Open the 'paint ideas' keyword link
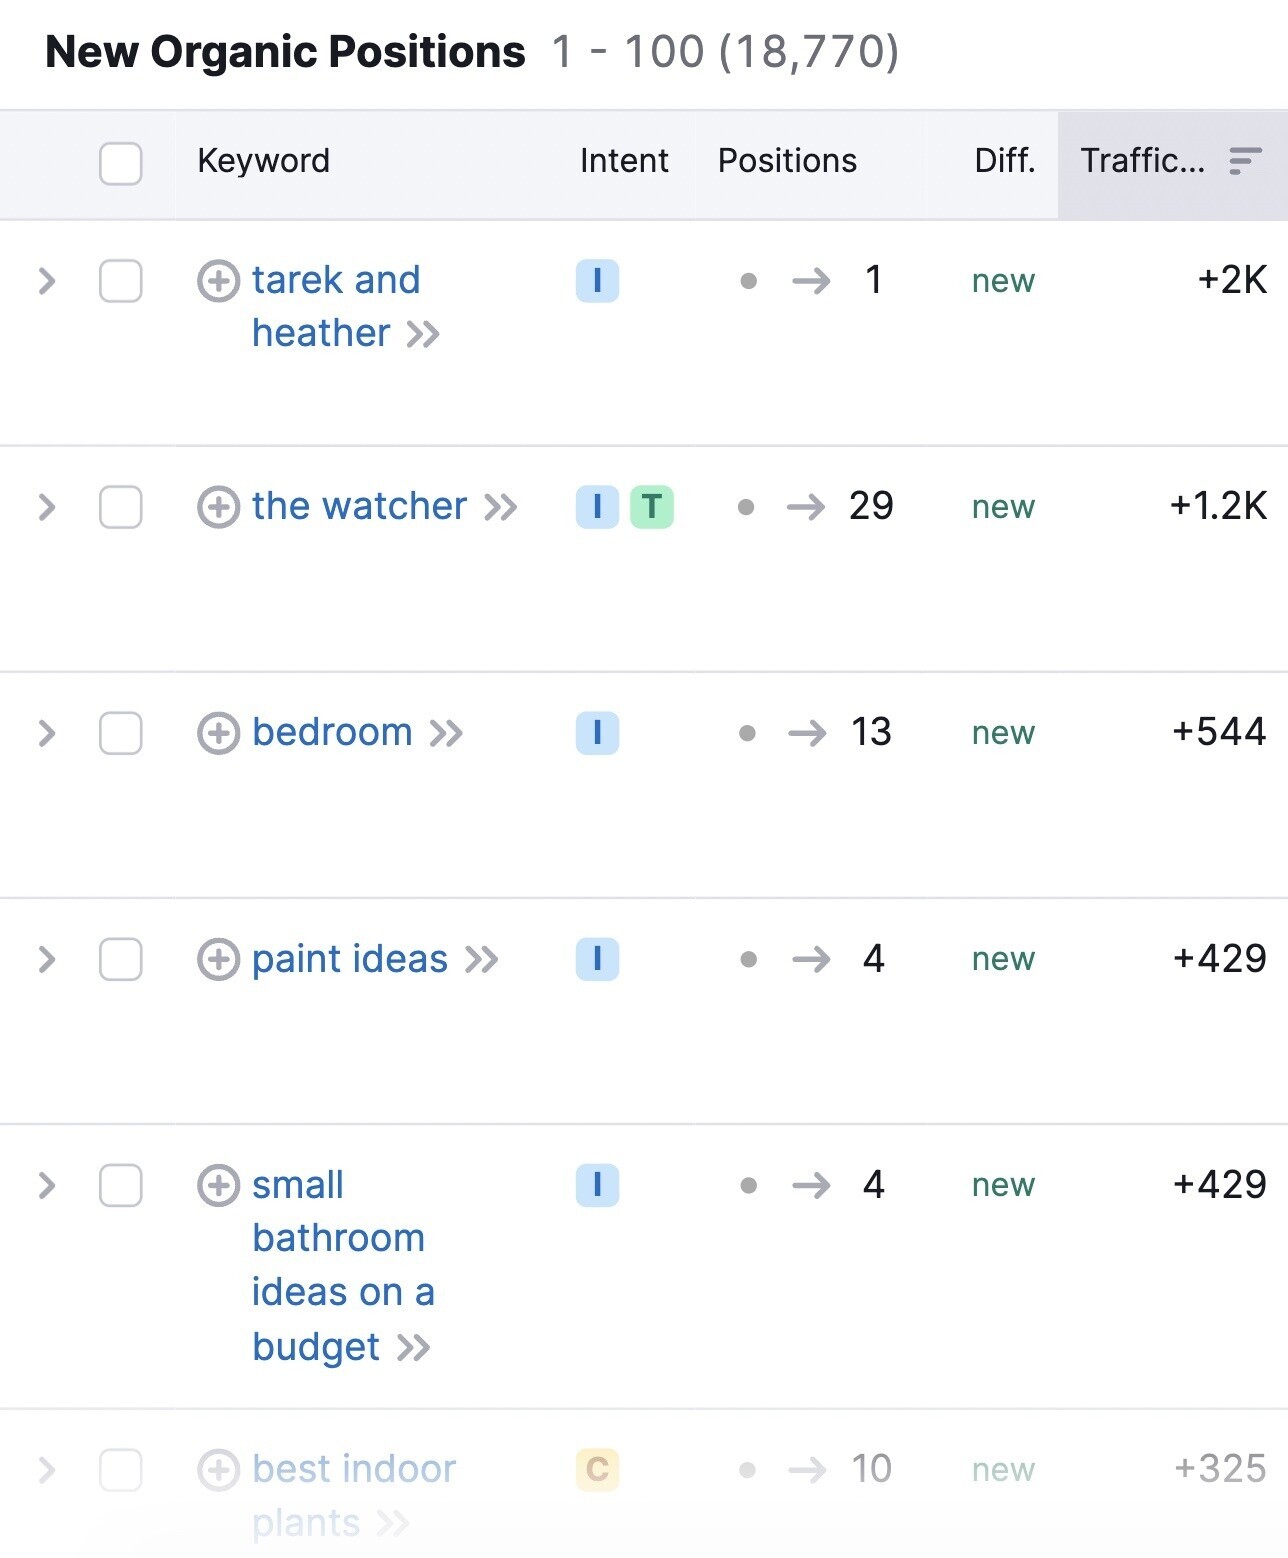Viewport: 1288px width, 1558px height. coord(350,959)
